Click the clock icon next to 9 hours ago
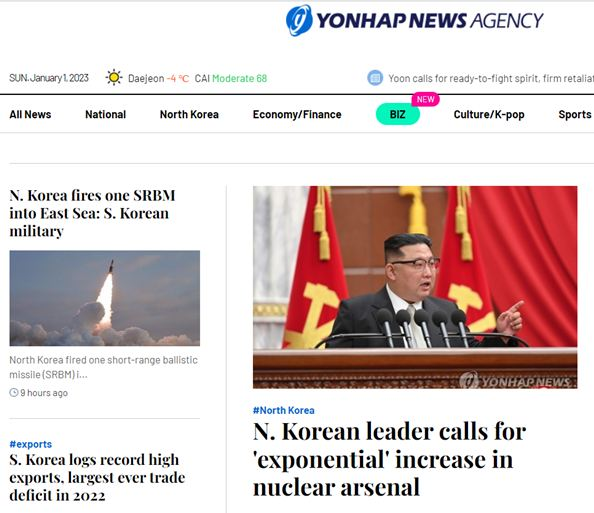594x513 pixels. click(14, 393)
